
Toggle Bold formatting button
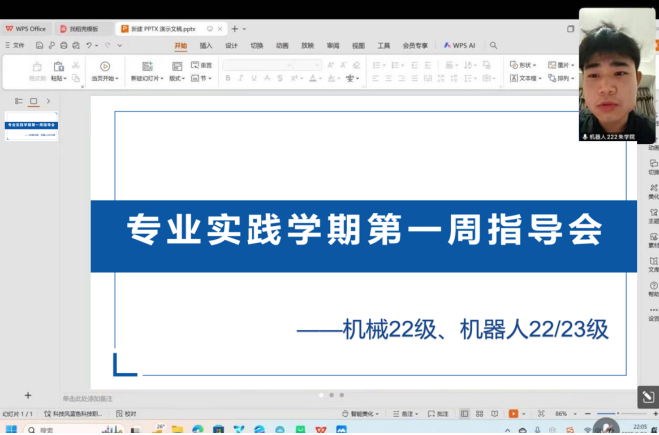(x=228, y=78)
